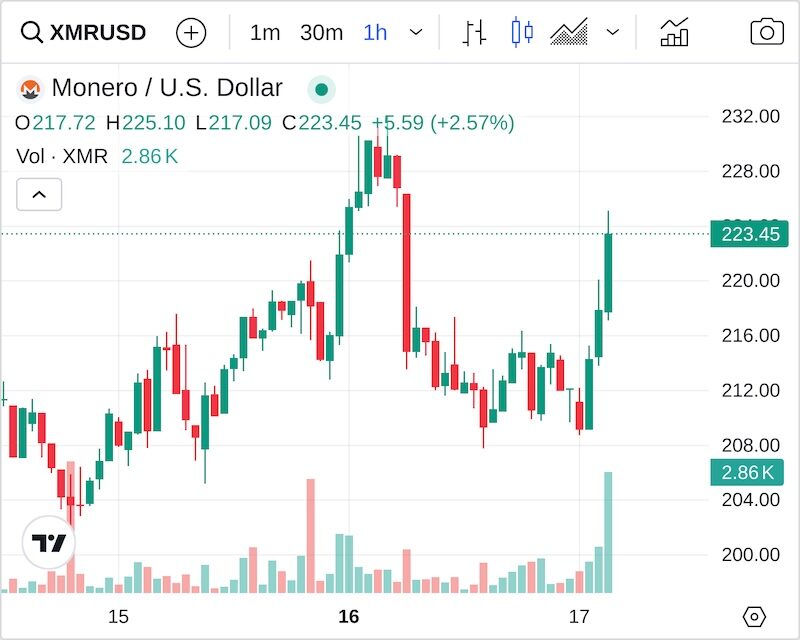Click the TradingView logo button
800x640 pixels.
(49, 543)
